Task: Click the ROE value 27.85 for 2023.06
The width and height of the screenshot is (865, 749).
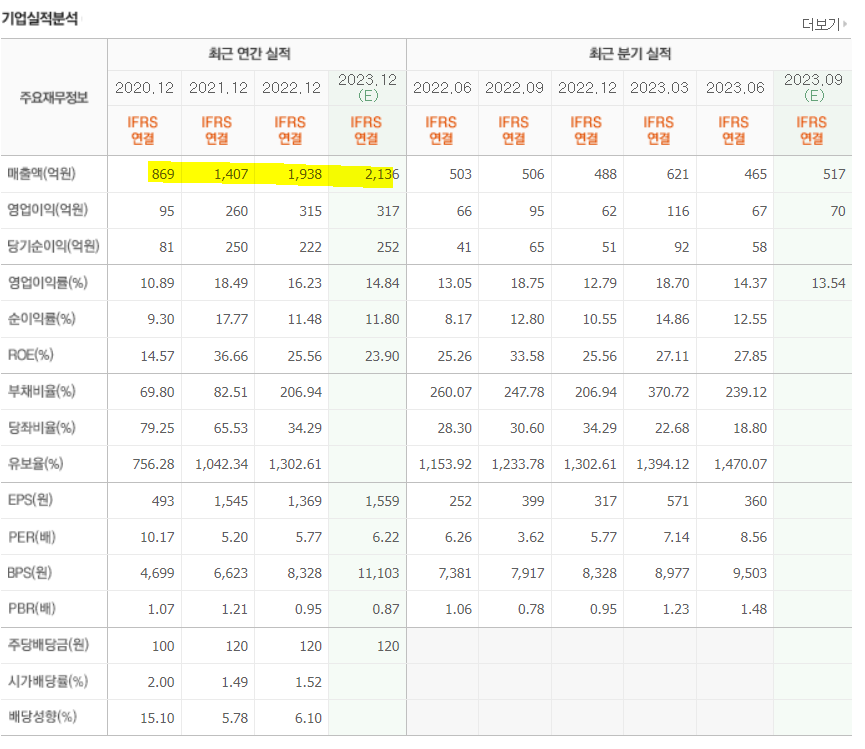Action: tap(750, 356)
